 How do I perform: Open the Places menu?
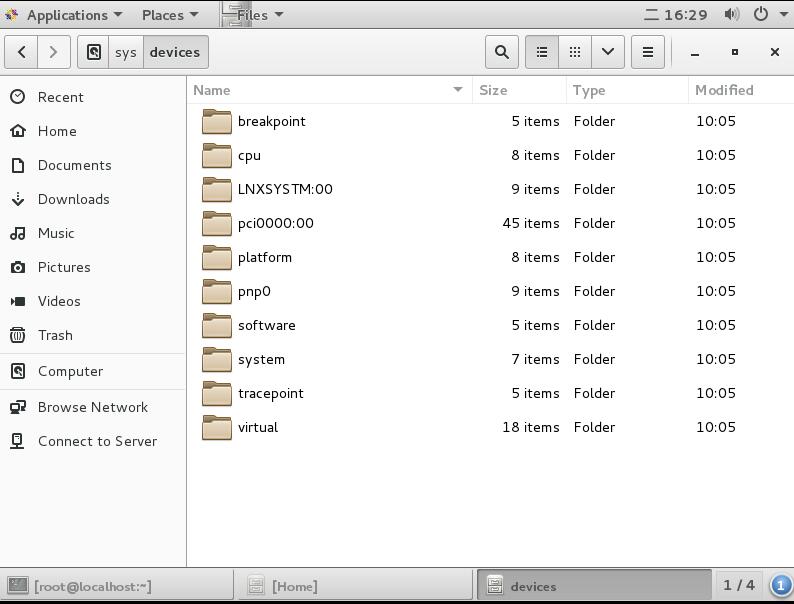coord(170,15)
